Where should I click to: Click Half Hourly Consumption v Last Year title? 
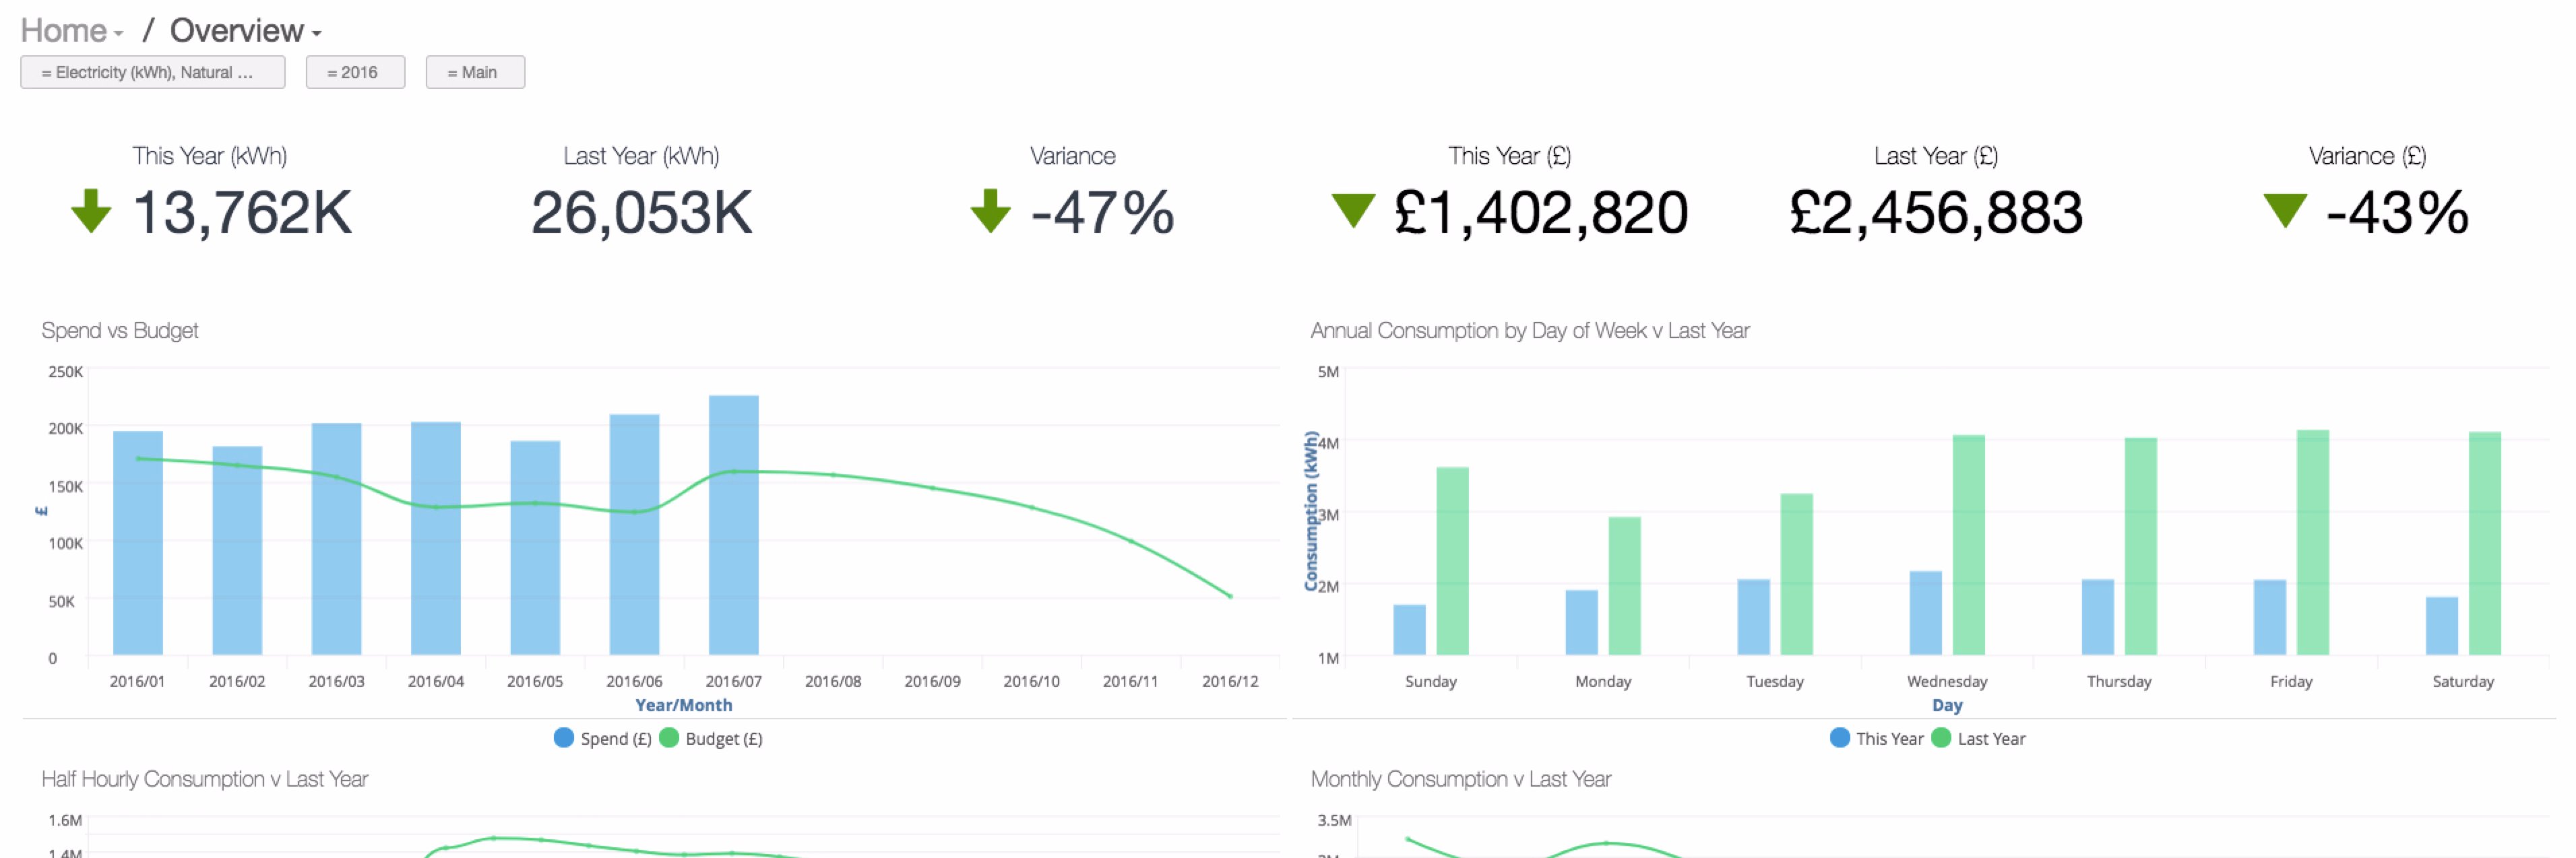205,779
